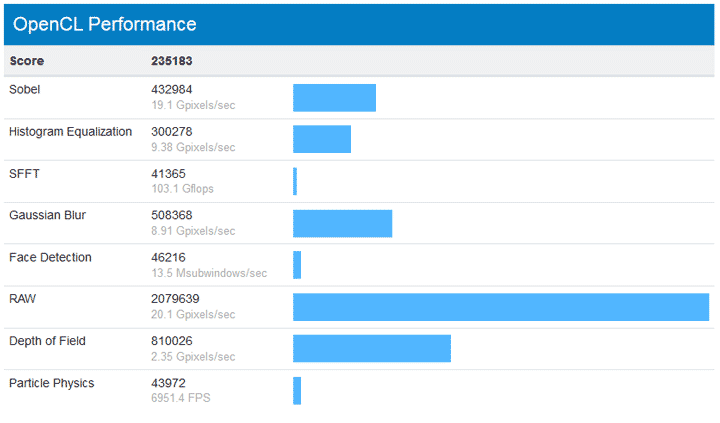Click the 103.1 Gflops value

183,189
